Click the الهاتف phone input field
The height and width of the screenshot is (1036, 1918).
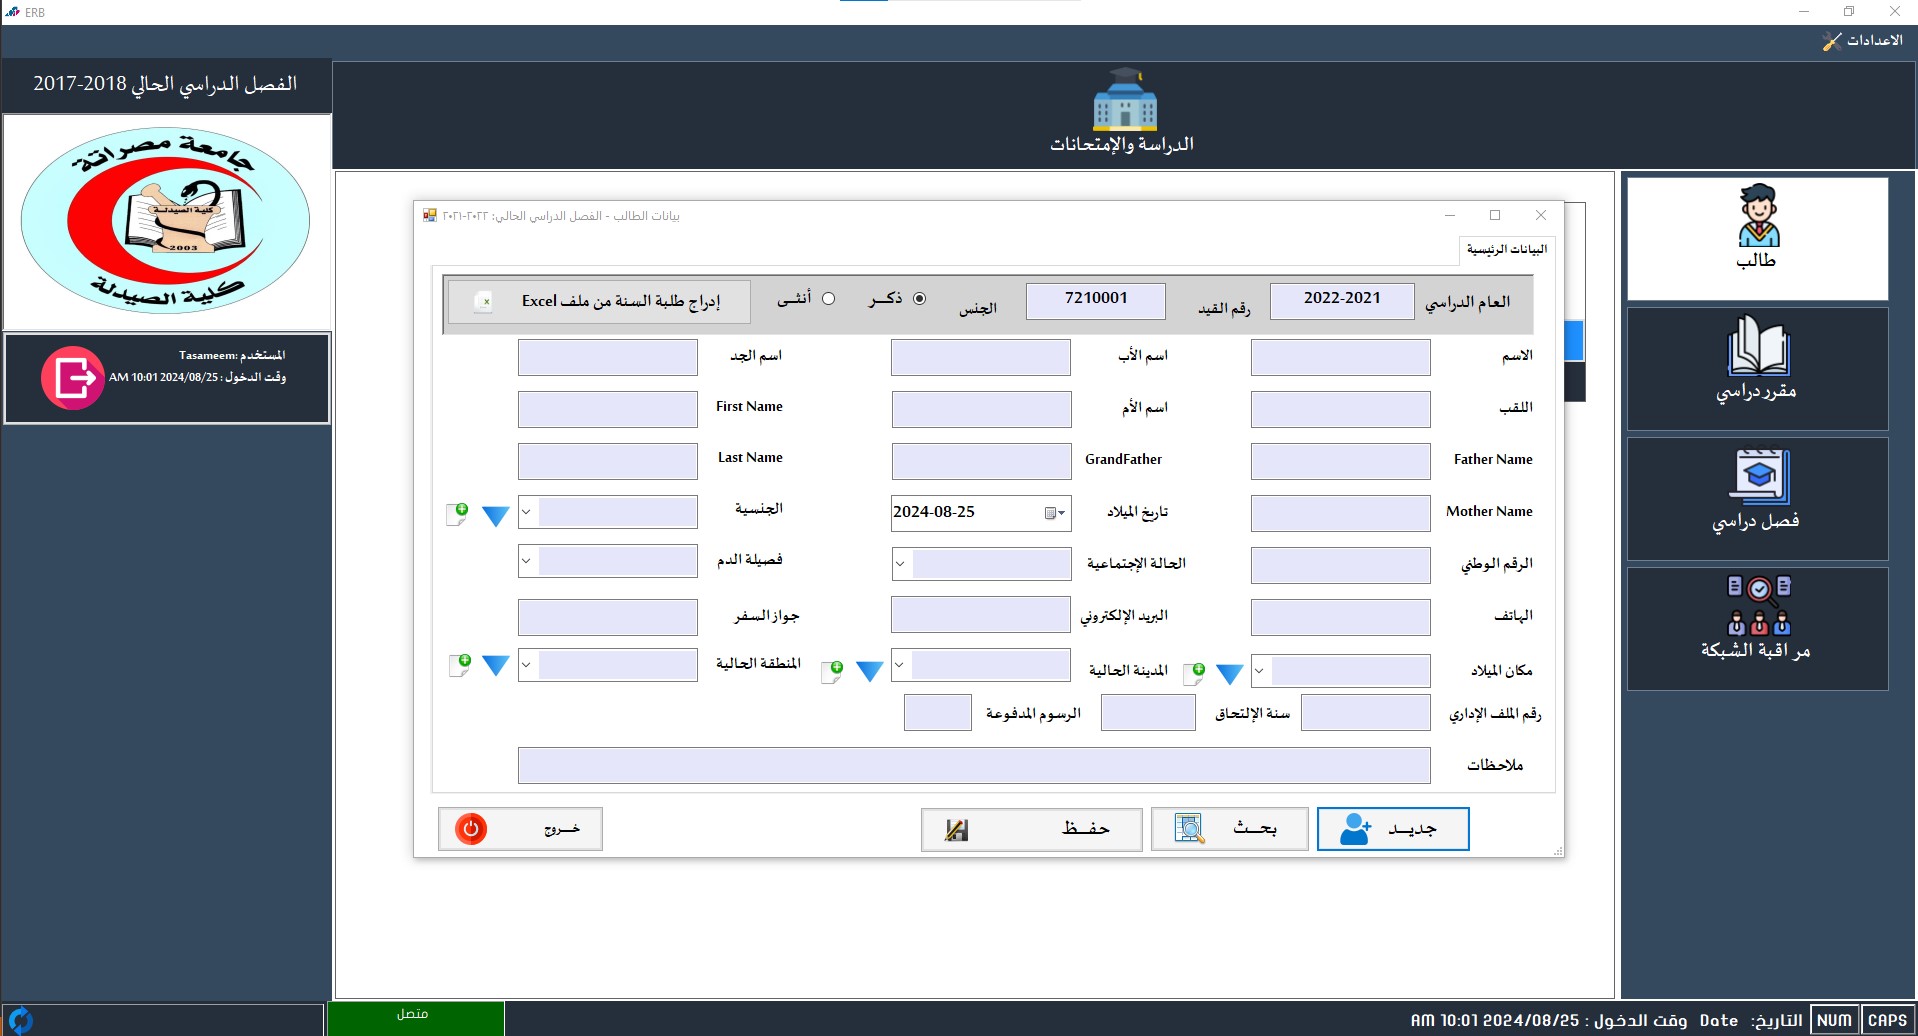(x=1340, y=617)
